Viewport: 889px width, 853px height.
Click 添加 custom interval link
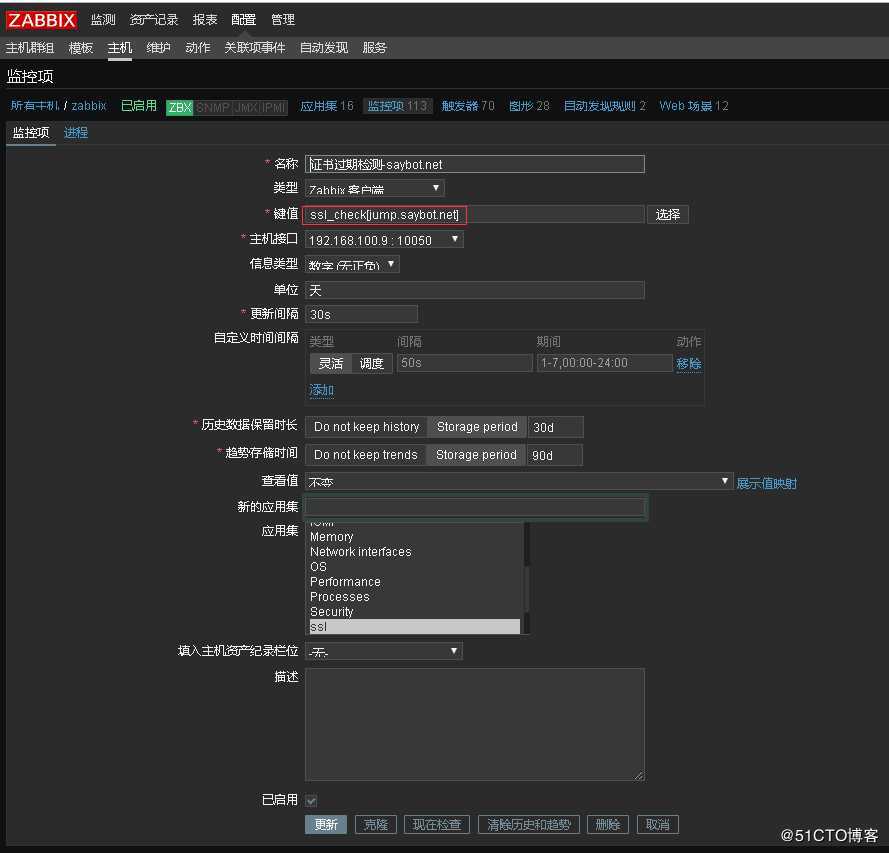[321, 390]
